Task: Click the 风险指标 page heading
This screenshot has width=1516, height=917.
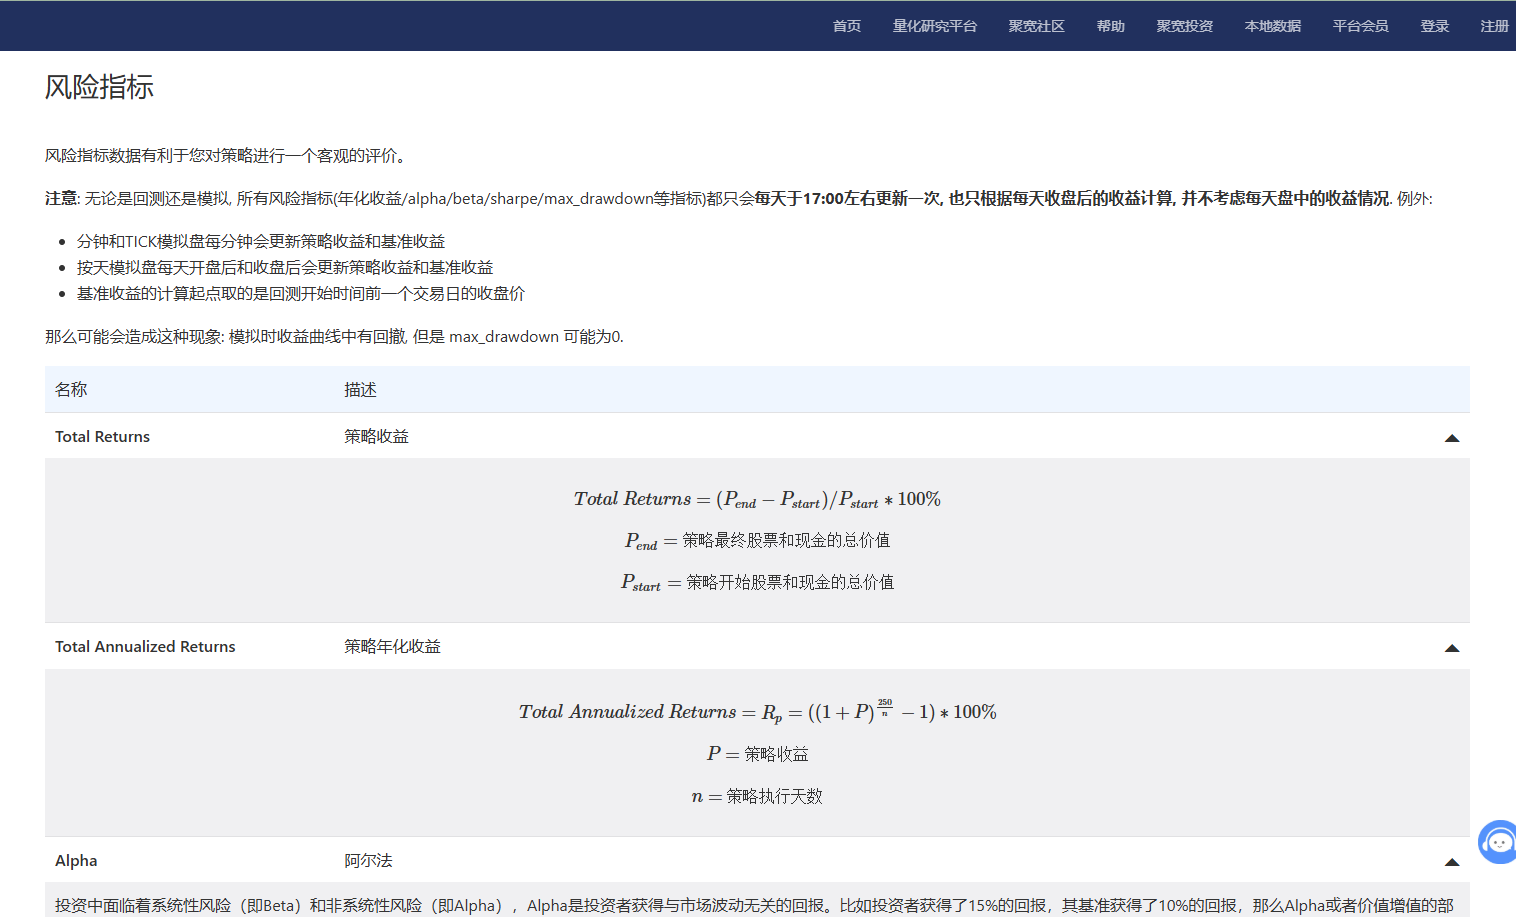Action: click(x=99, y=87)
